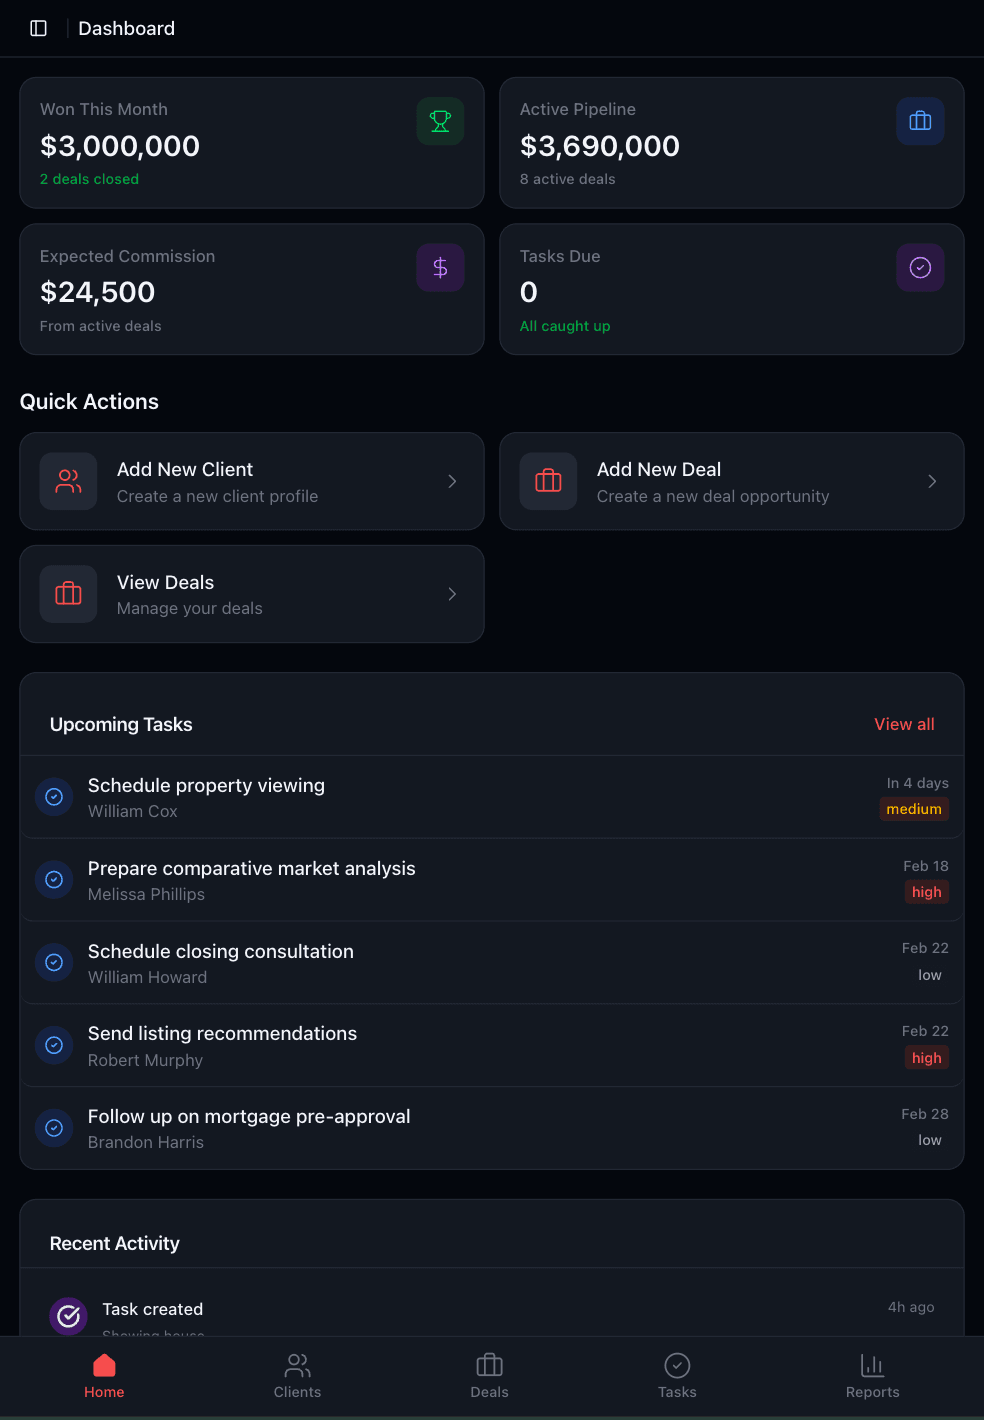Click the trophy icon on Won This Month card
Screen dimensions: 984x1420
[440, 120]
